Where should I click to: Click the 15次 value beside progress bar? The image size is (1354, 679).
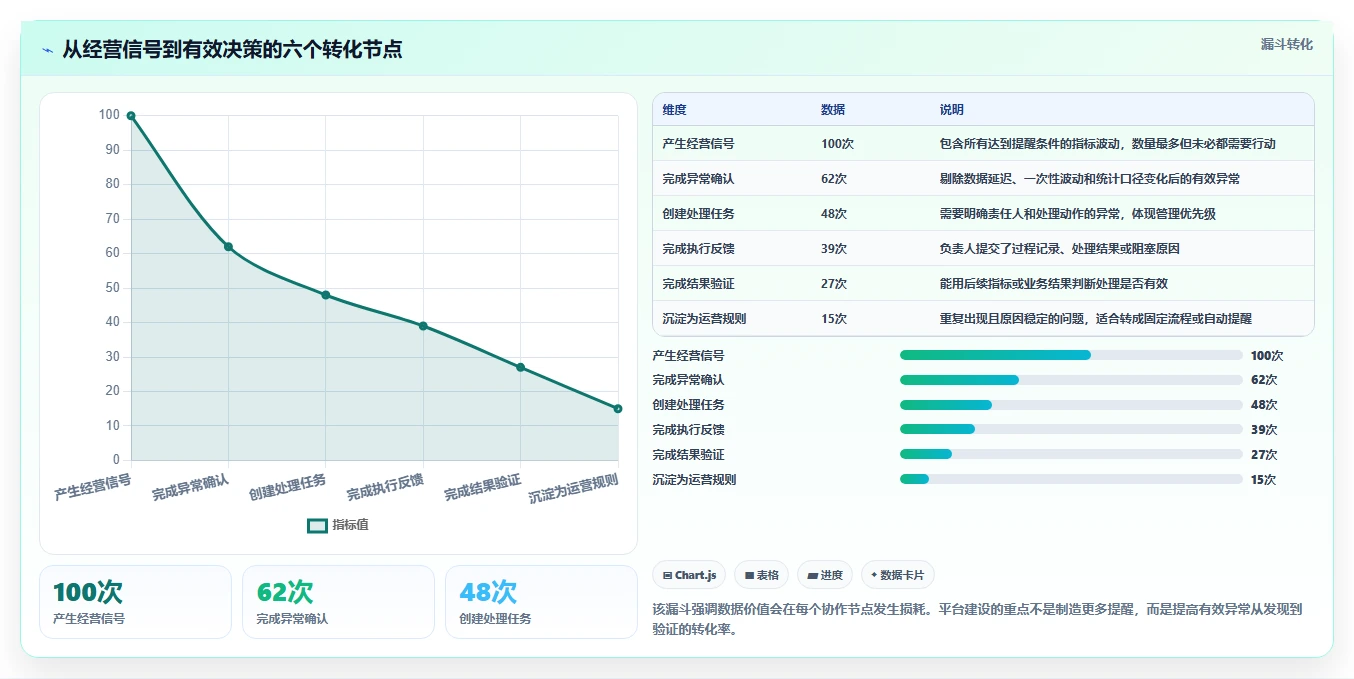click(1264, 480)
